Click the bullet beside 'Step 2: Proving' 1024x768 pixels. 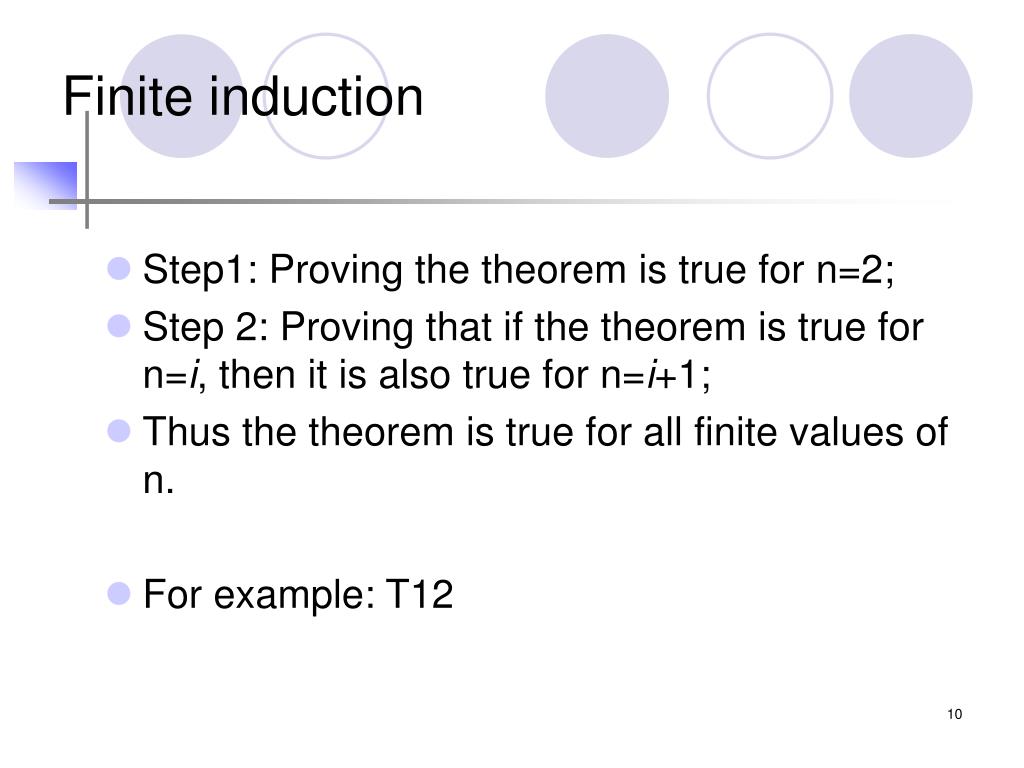pyautogui.click(x=119, y=325)
